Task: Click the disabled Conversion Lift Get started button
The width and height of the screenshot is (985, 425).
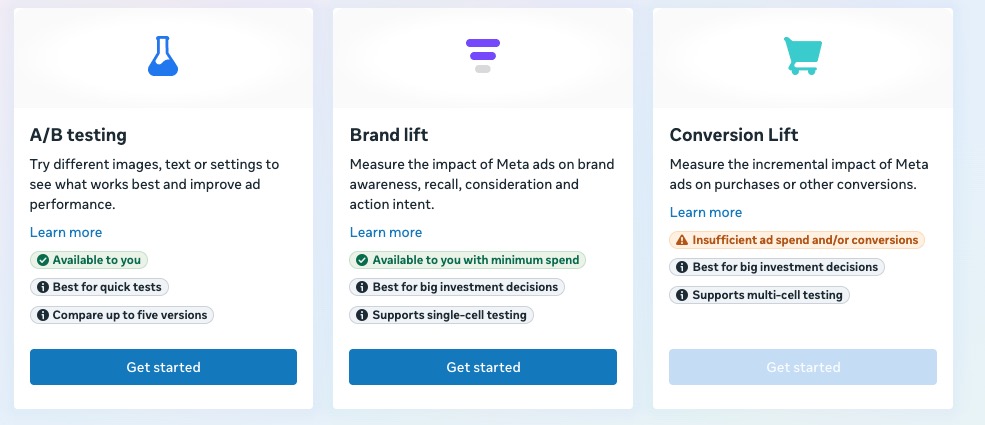Action: pos(803,367)
